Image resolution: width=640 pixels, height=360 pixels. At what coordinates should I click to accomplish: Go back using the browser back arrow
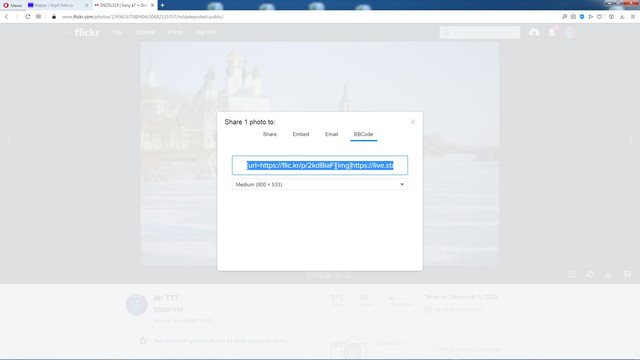point(7,17)
